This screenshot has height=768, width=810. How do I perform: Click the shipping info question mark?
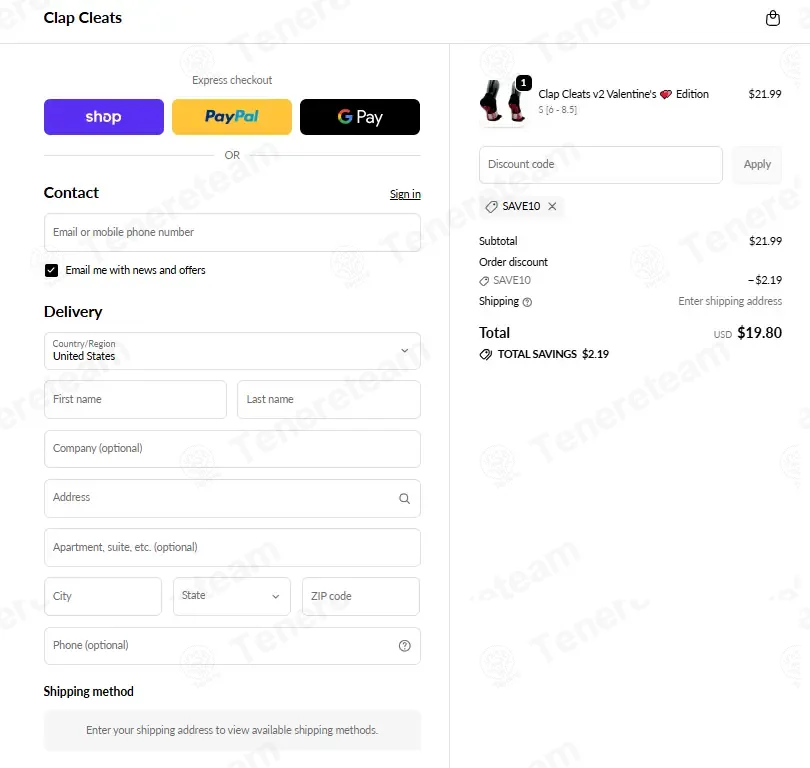click(x=527, y=302)
